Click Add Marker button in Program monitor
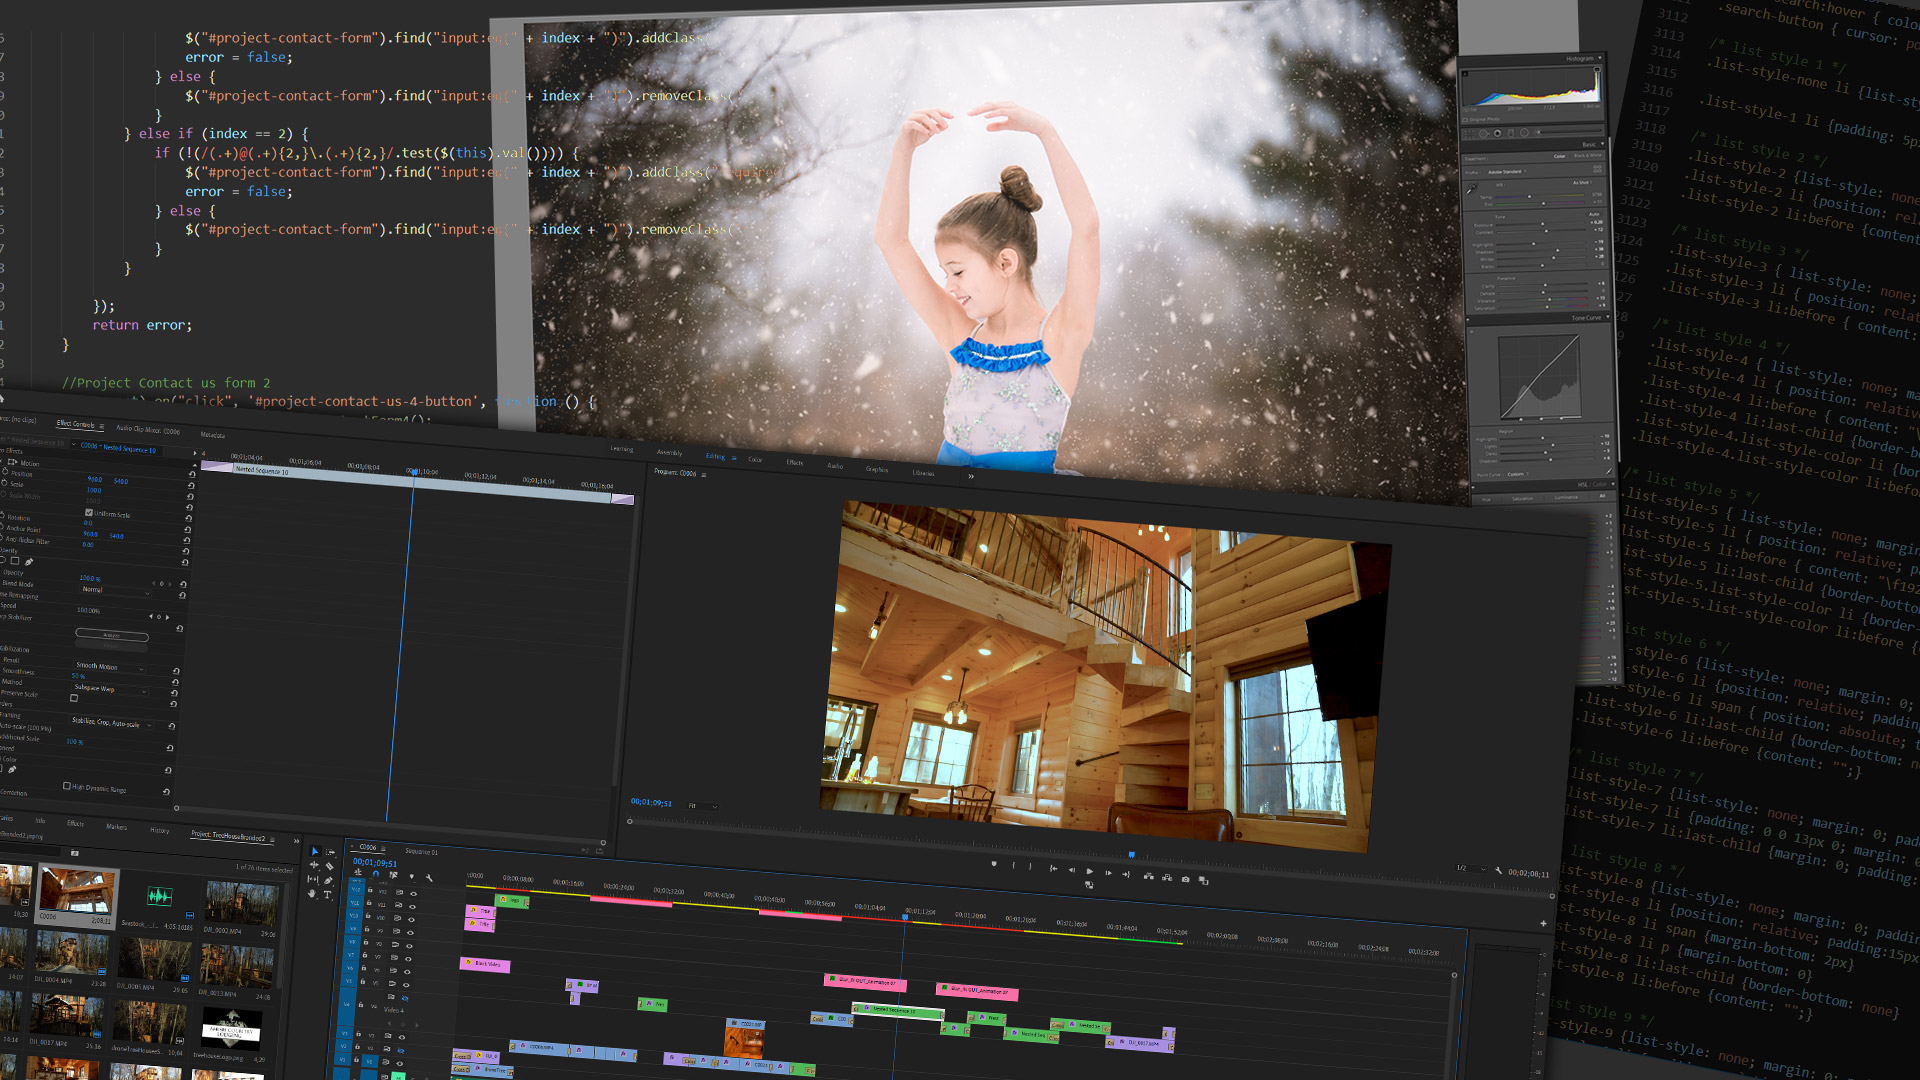This screenshot has height=1080, width=1920. coord(994,864)
